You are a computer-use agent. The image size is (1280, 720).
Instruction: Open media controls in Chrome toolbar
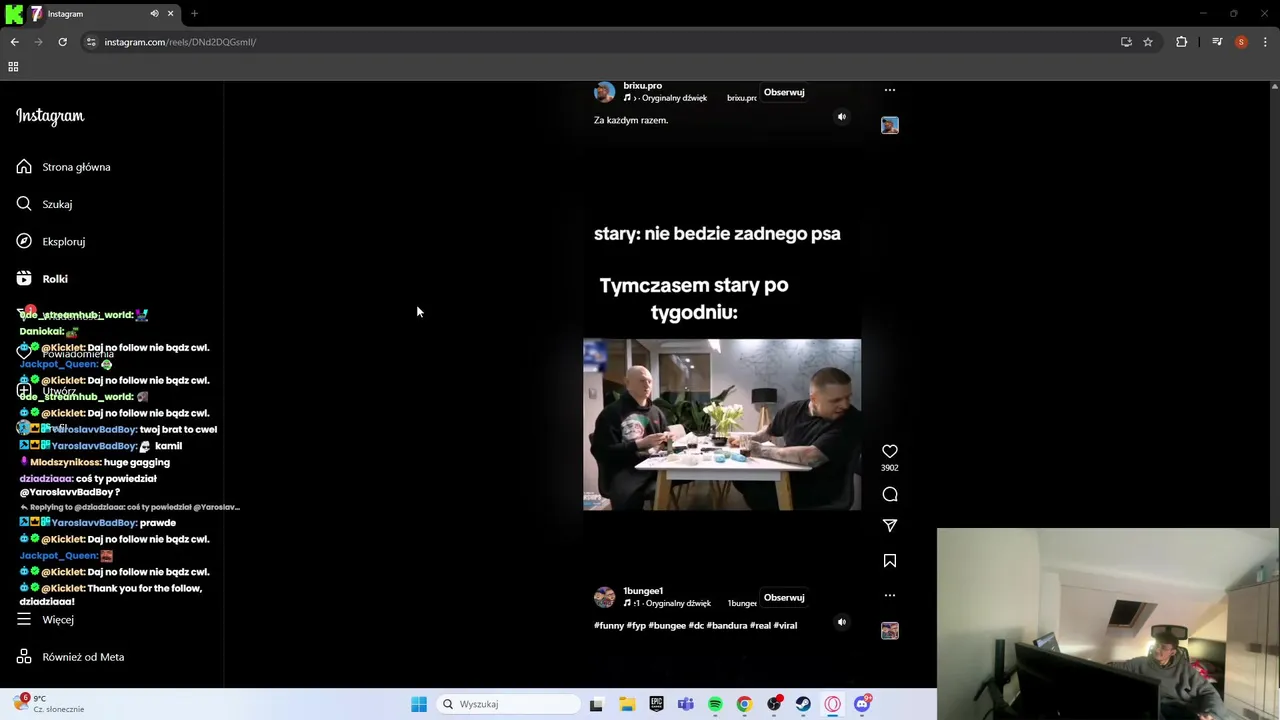pos(1217,42)
